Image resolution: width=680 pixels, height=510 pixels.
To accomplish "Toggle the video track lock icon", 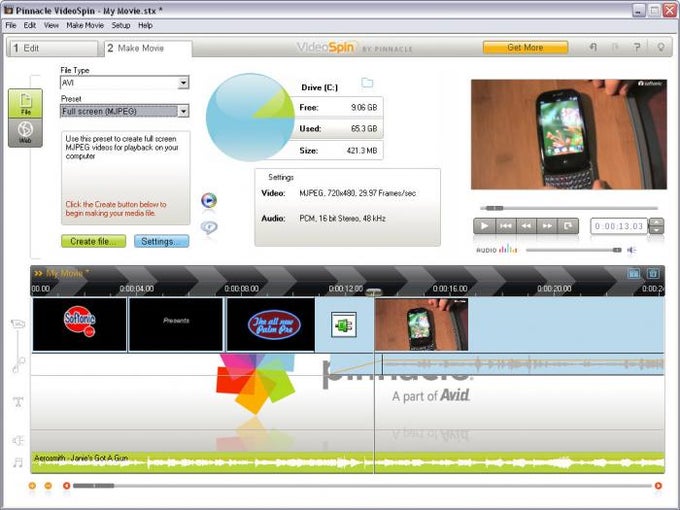I will [x=18, y=324].
